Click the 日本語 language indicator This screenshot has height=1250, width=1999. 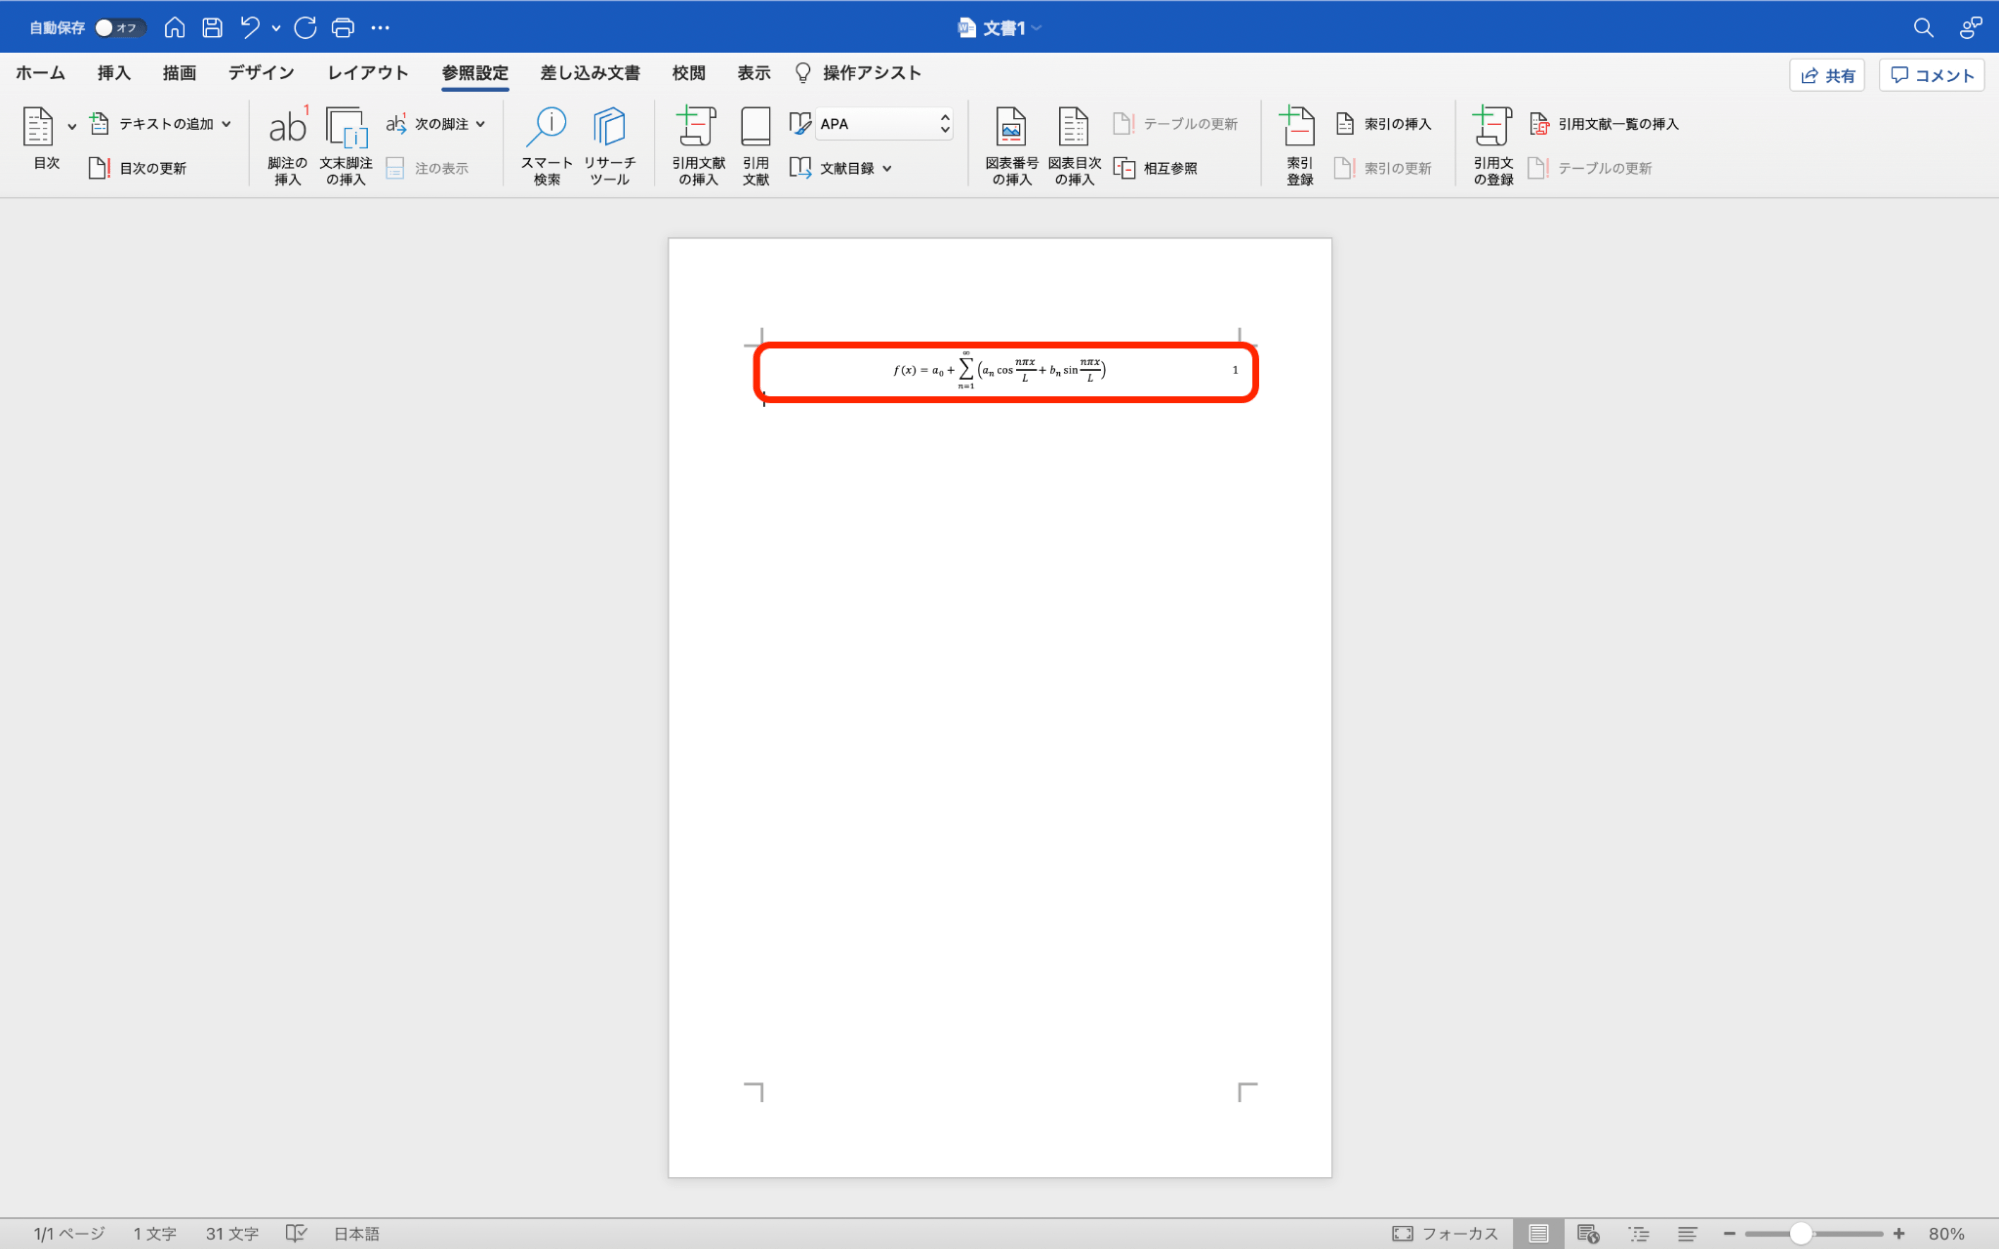pyautogui.click(x=357, y=1234)
